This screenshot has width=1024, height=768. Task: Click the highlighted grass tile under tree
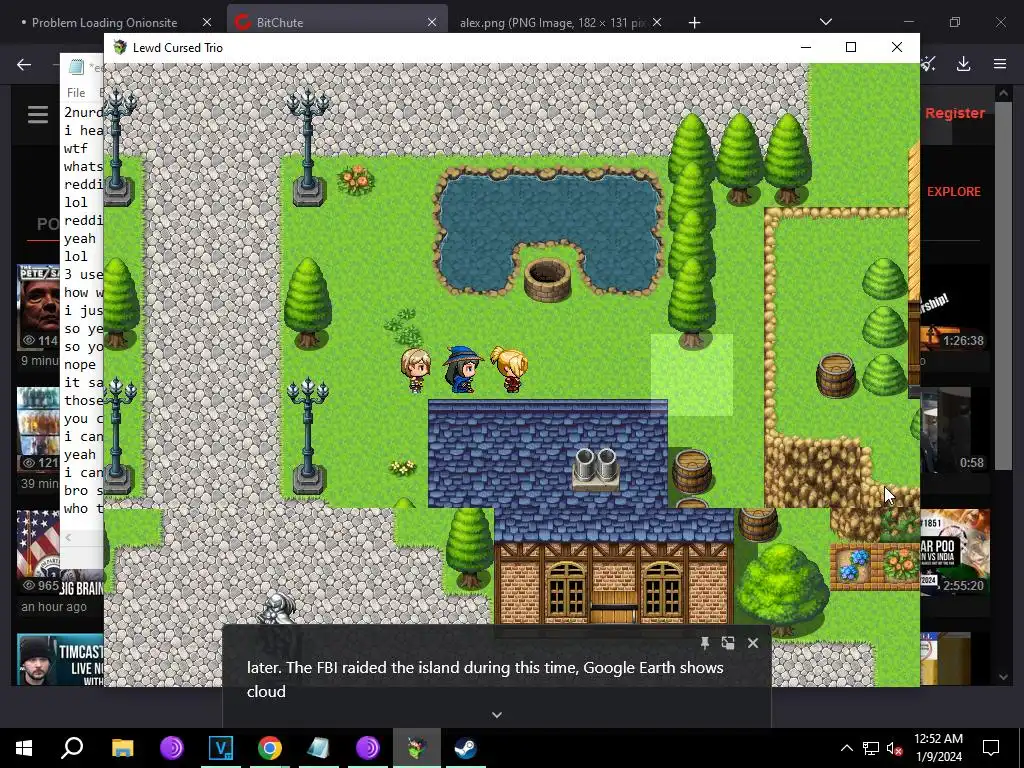692,375
